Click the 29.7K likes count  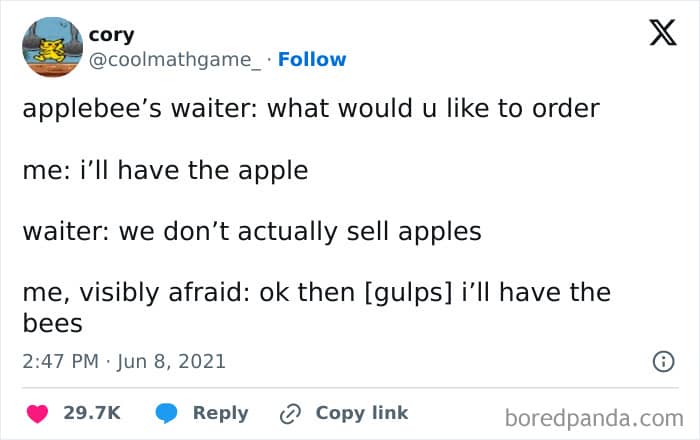tap(92, 413)
